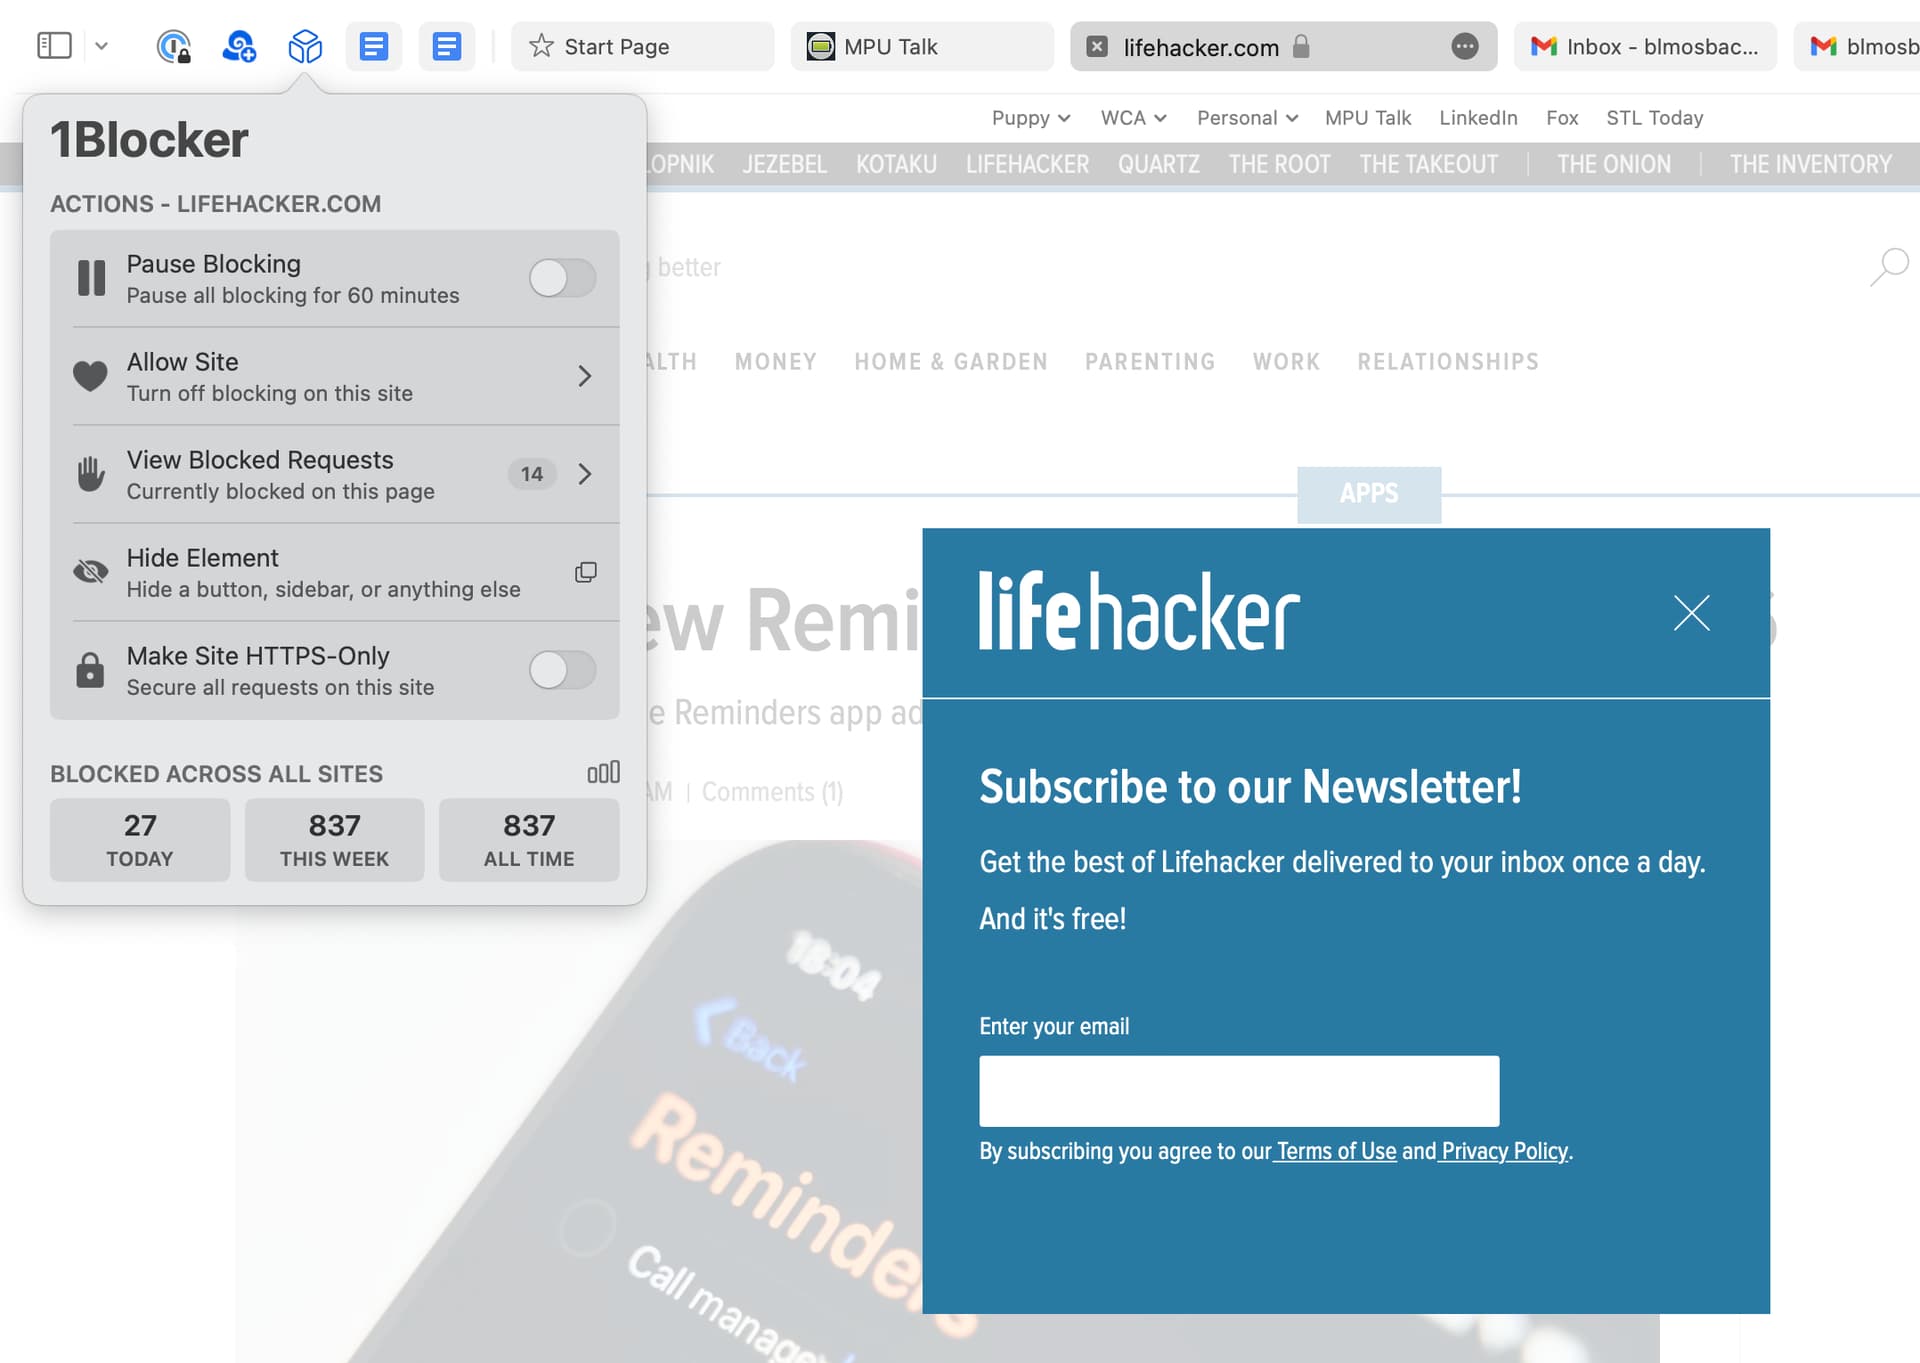Toggle the Safari sidebar button
This screenshot has width=1920, height=1363.
click(x=54, y=46)
